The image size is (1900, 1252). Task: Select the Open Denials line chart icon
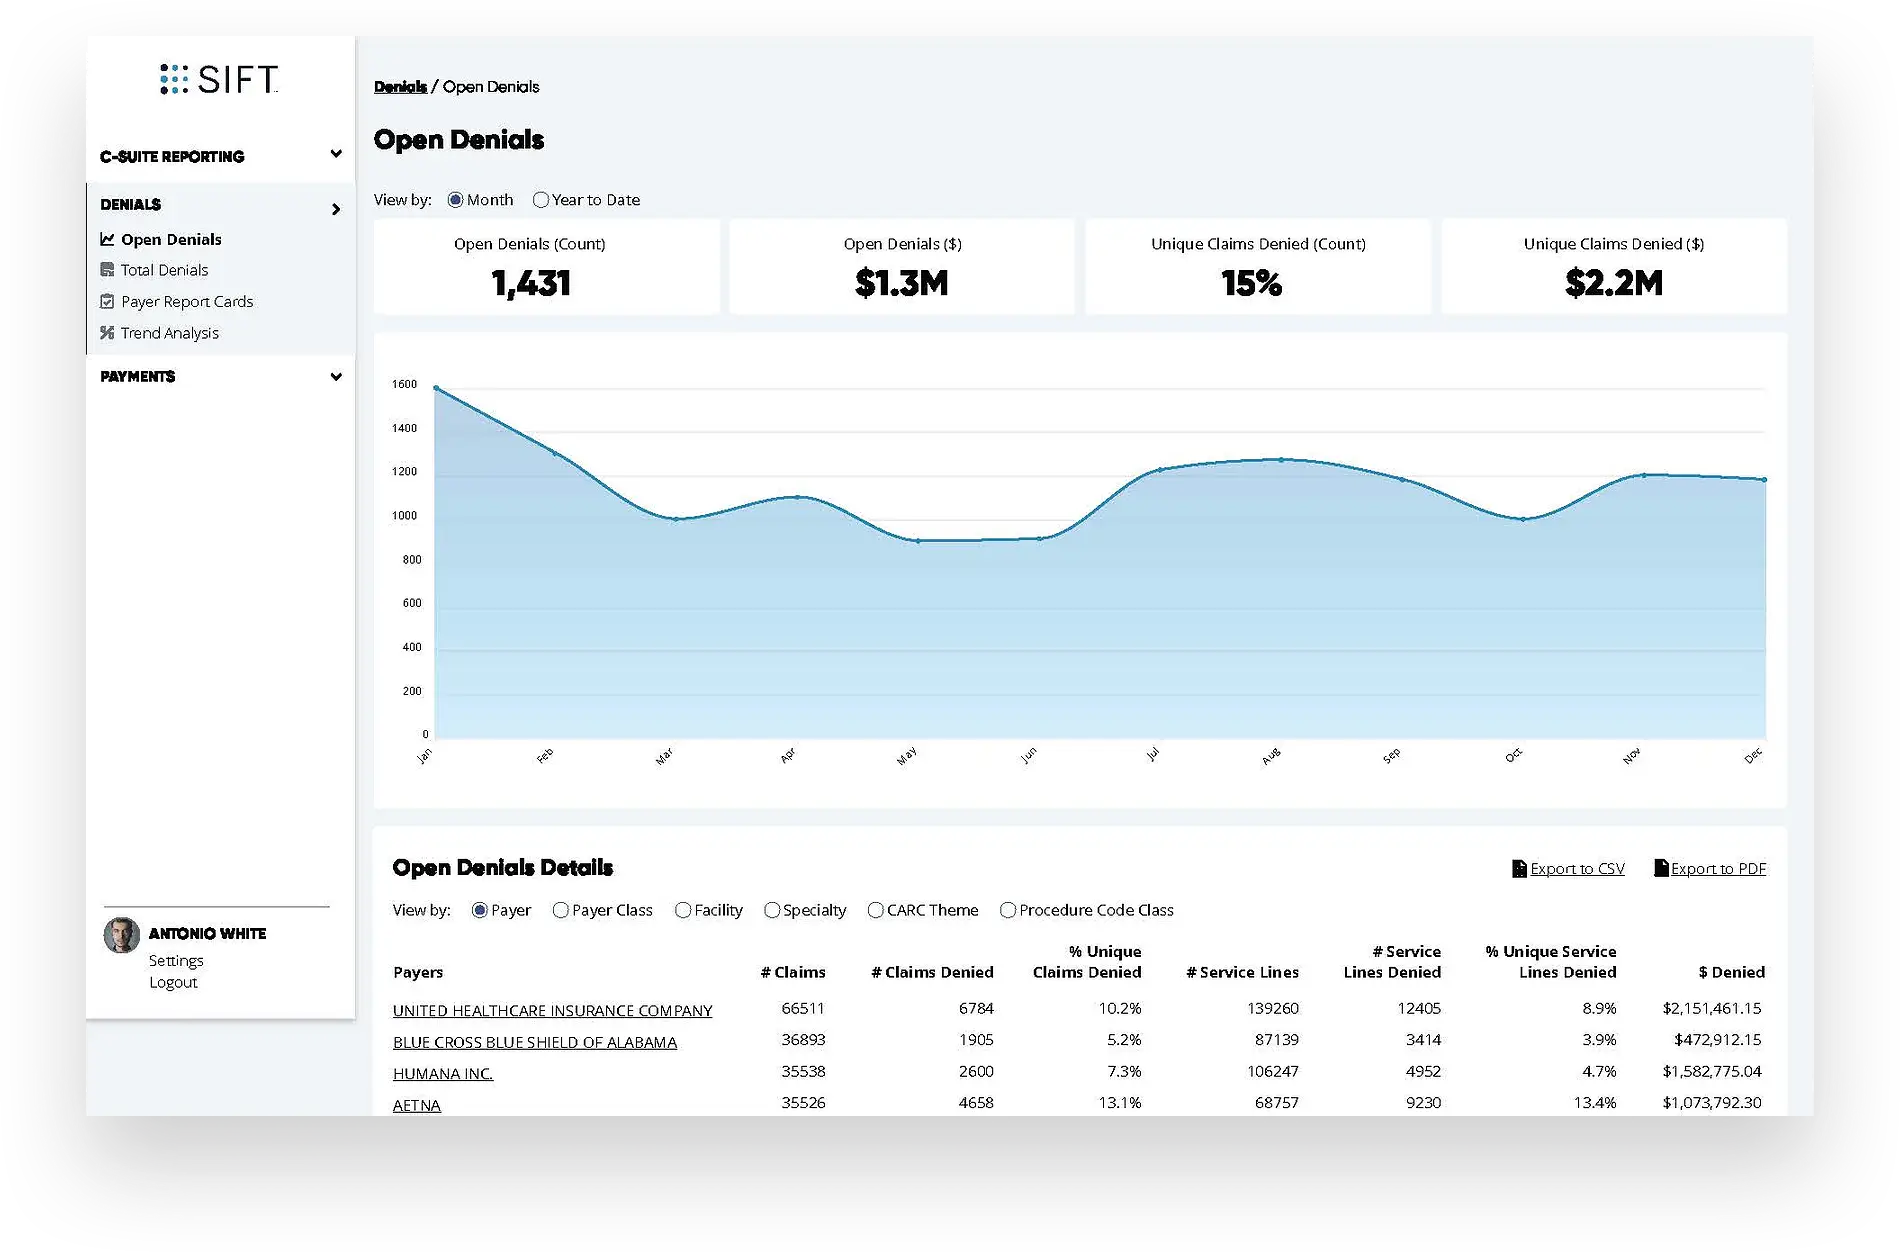click(x=107, y=239)
